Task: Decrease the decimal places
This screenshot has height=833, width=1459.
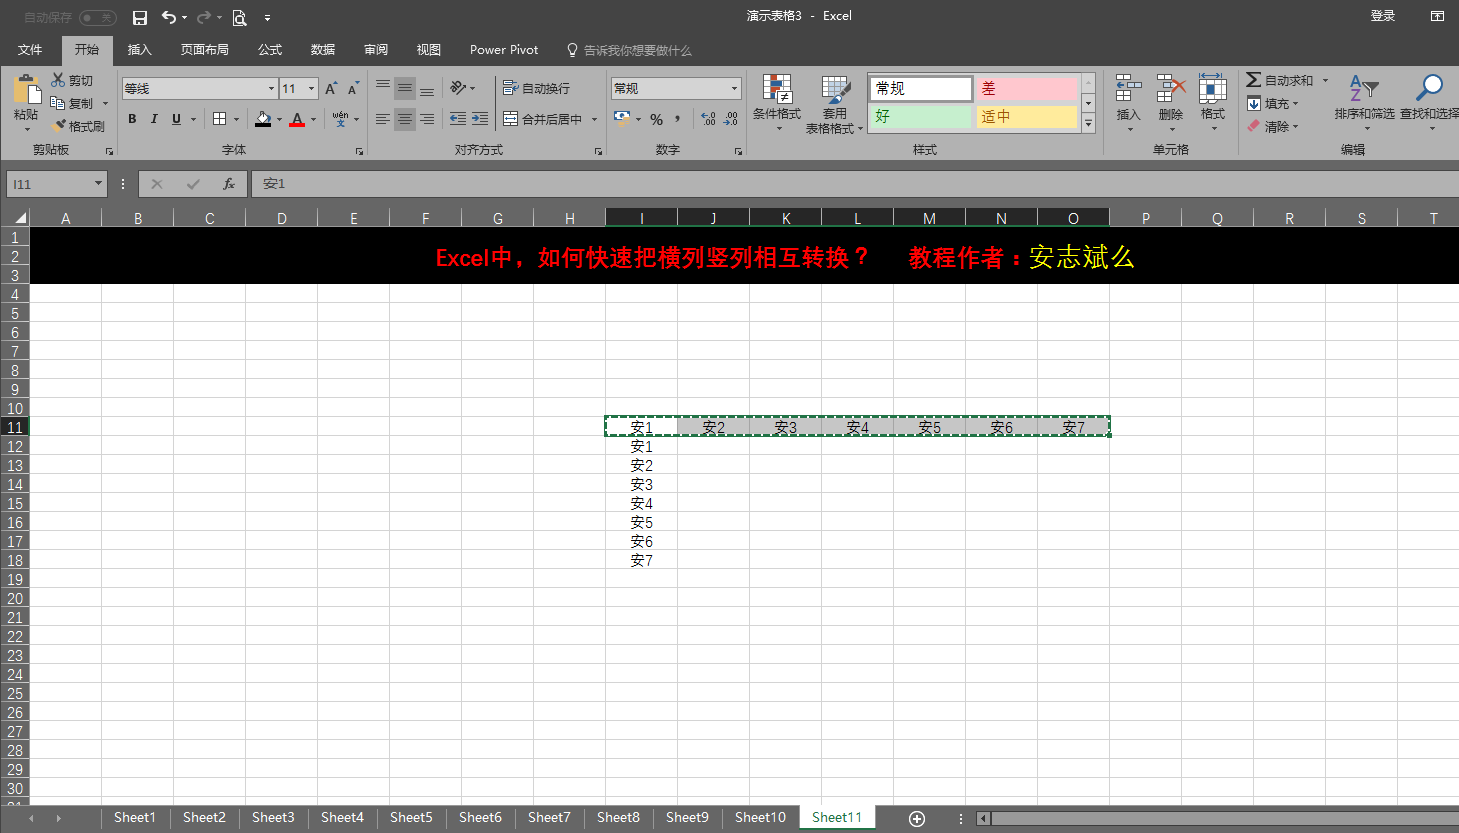Action: [x=731, y=119]
